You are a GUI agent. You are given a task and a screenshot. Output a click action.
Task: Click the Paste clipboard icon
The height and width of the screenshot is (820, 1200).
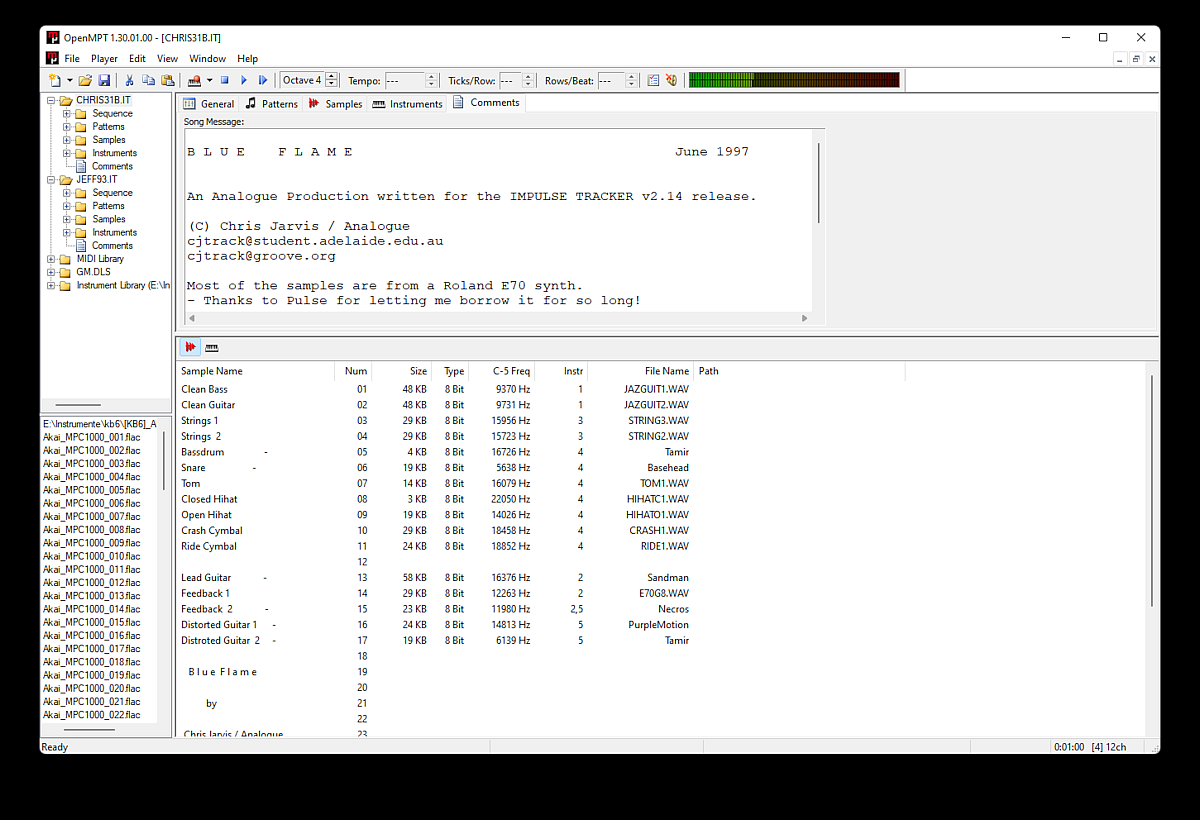168,80
